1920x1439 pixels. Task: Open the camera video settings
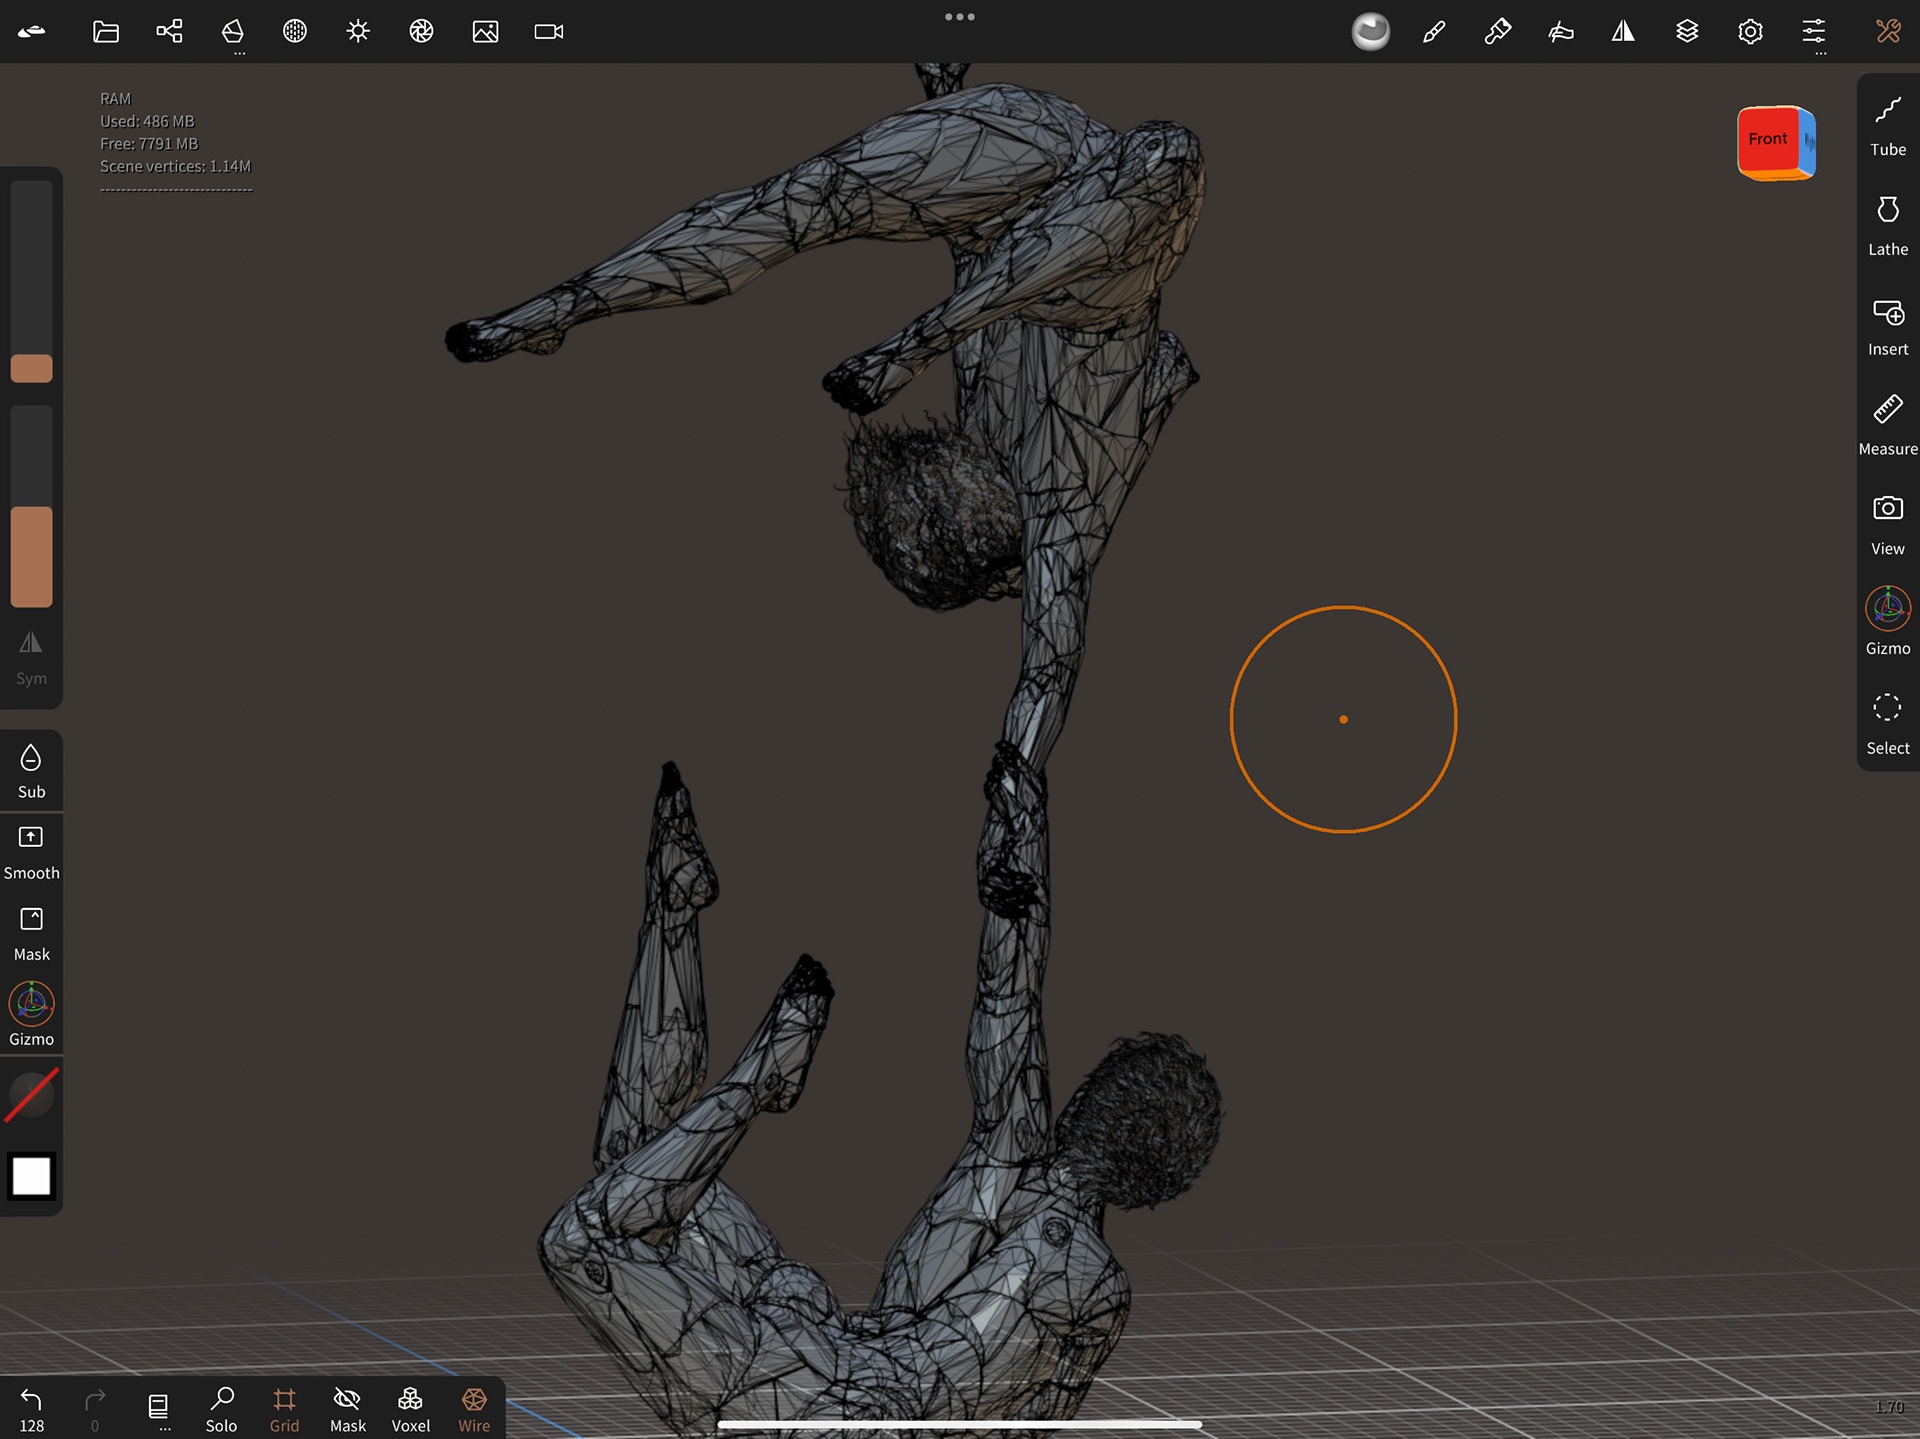coord(548,32)
